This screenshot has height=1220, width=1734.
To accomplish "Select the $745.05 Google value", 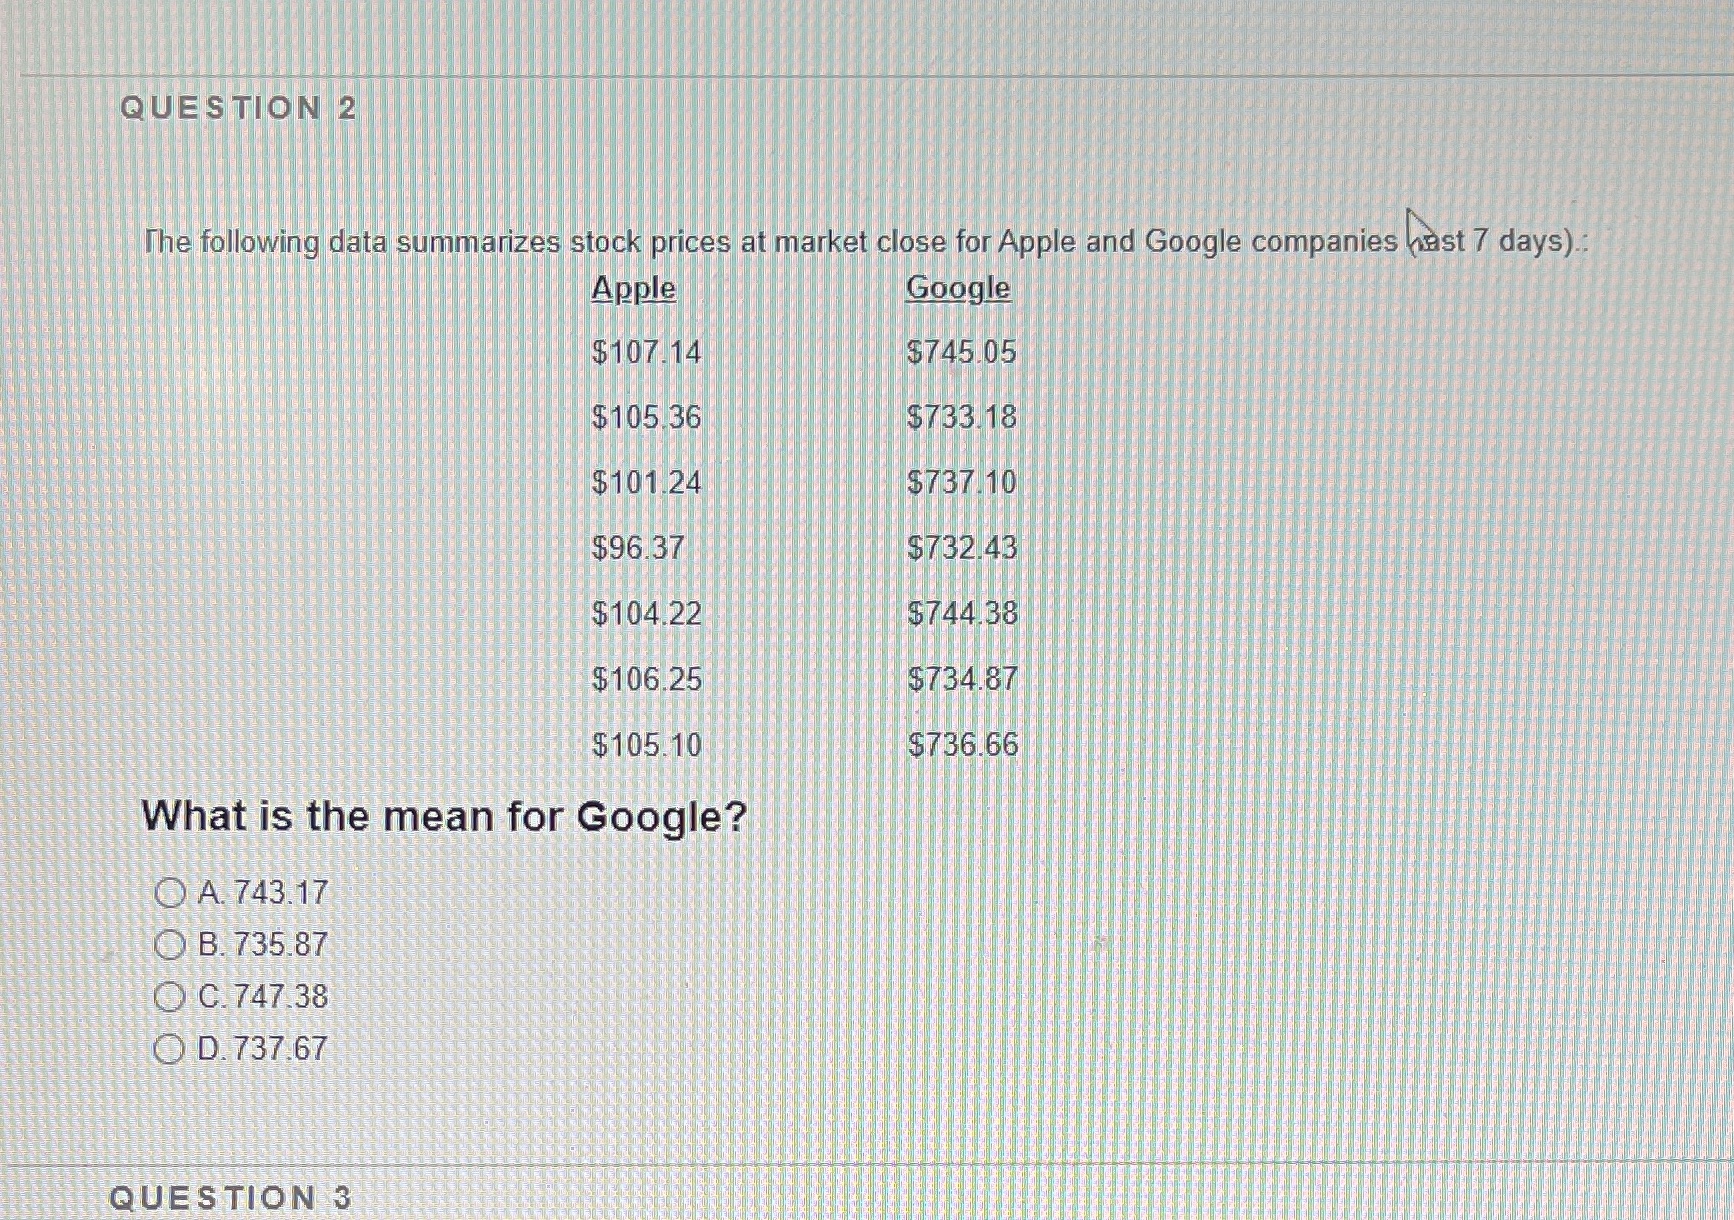I will point(961,353).
